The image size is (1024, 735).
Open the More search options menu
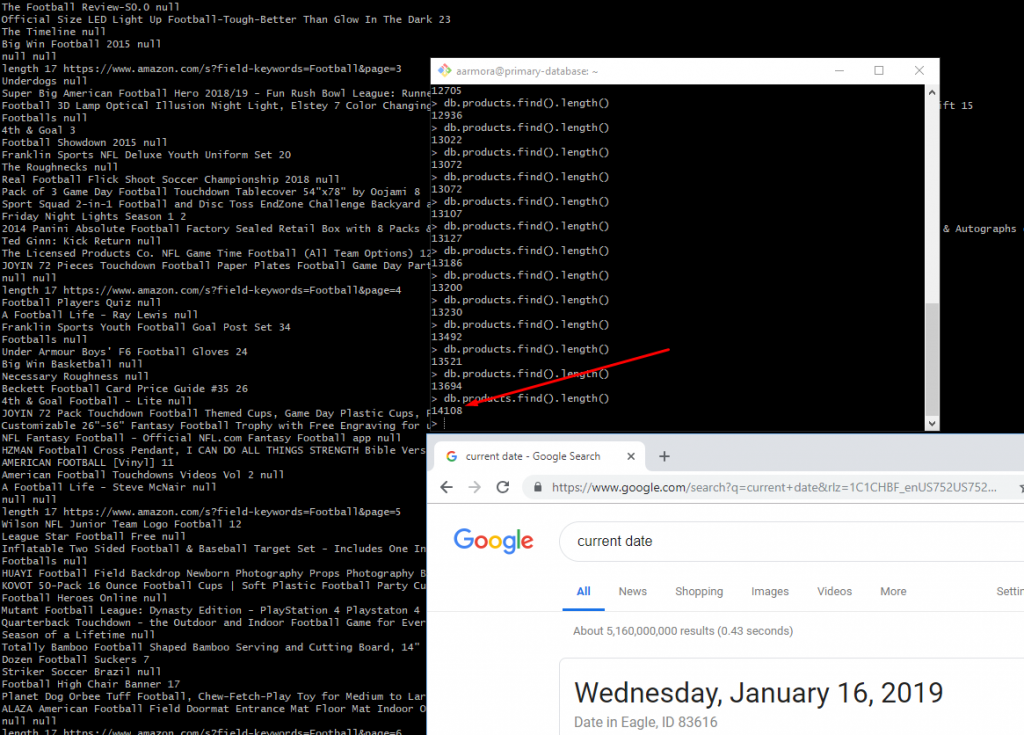pyautogui.click(x=893, y=591)
